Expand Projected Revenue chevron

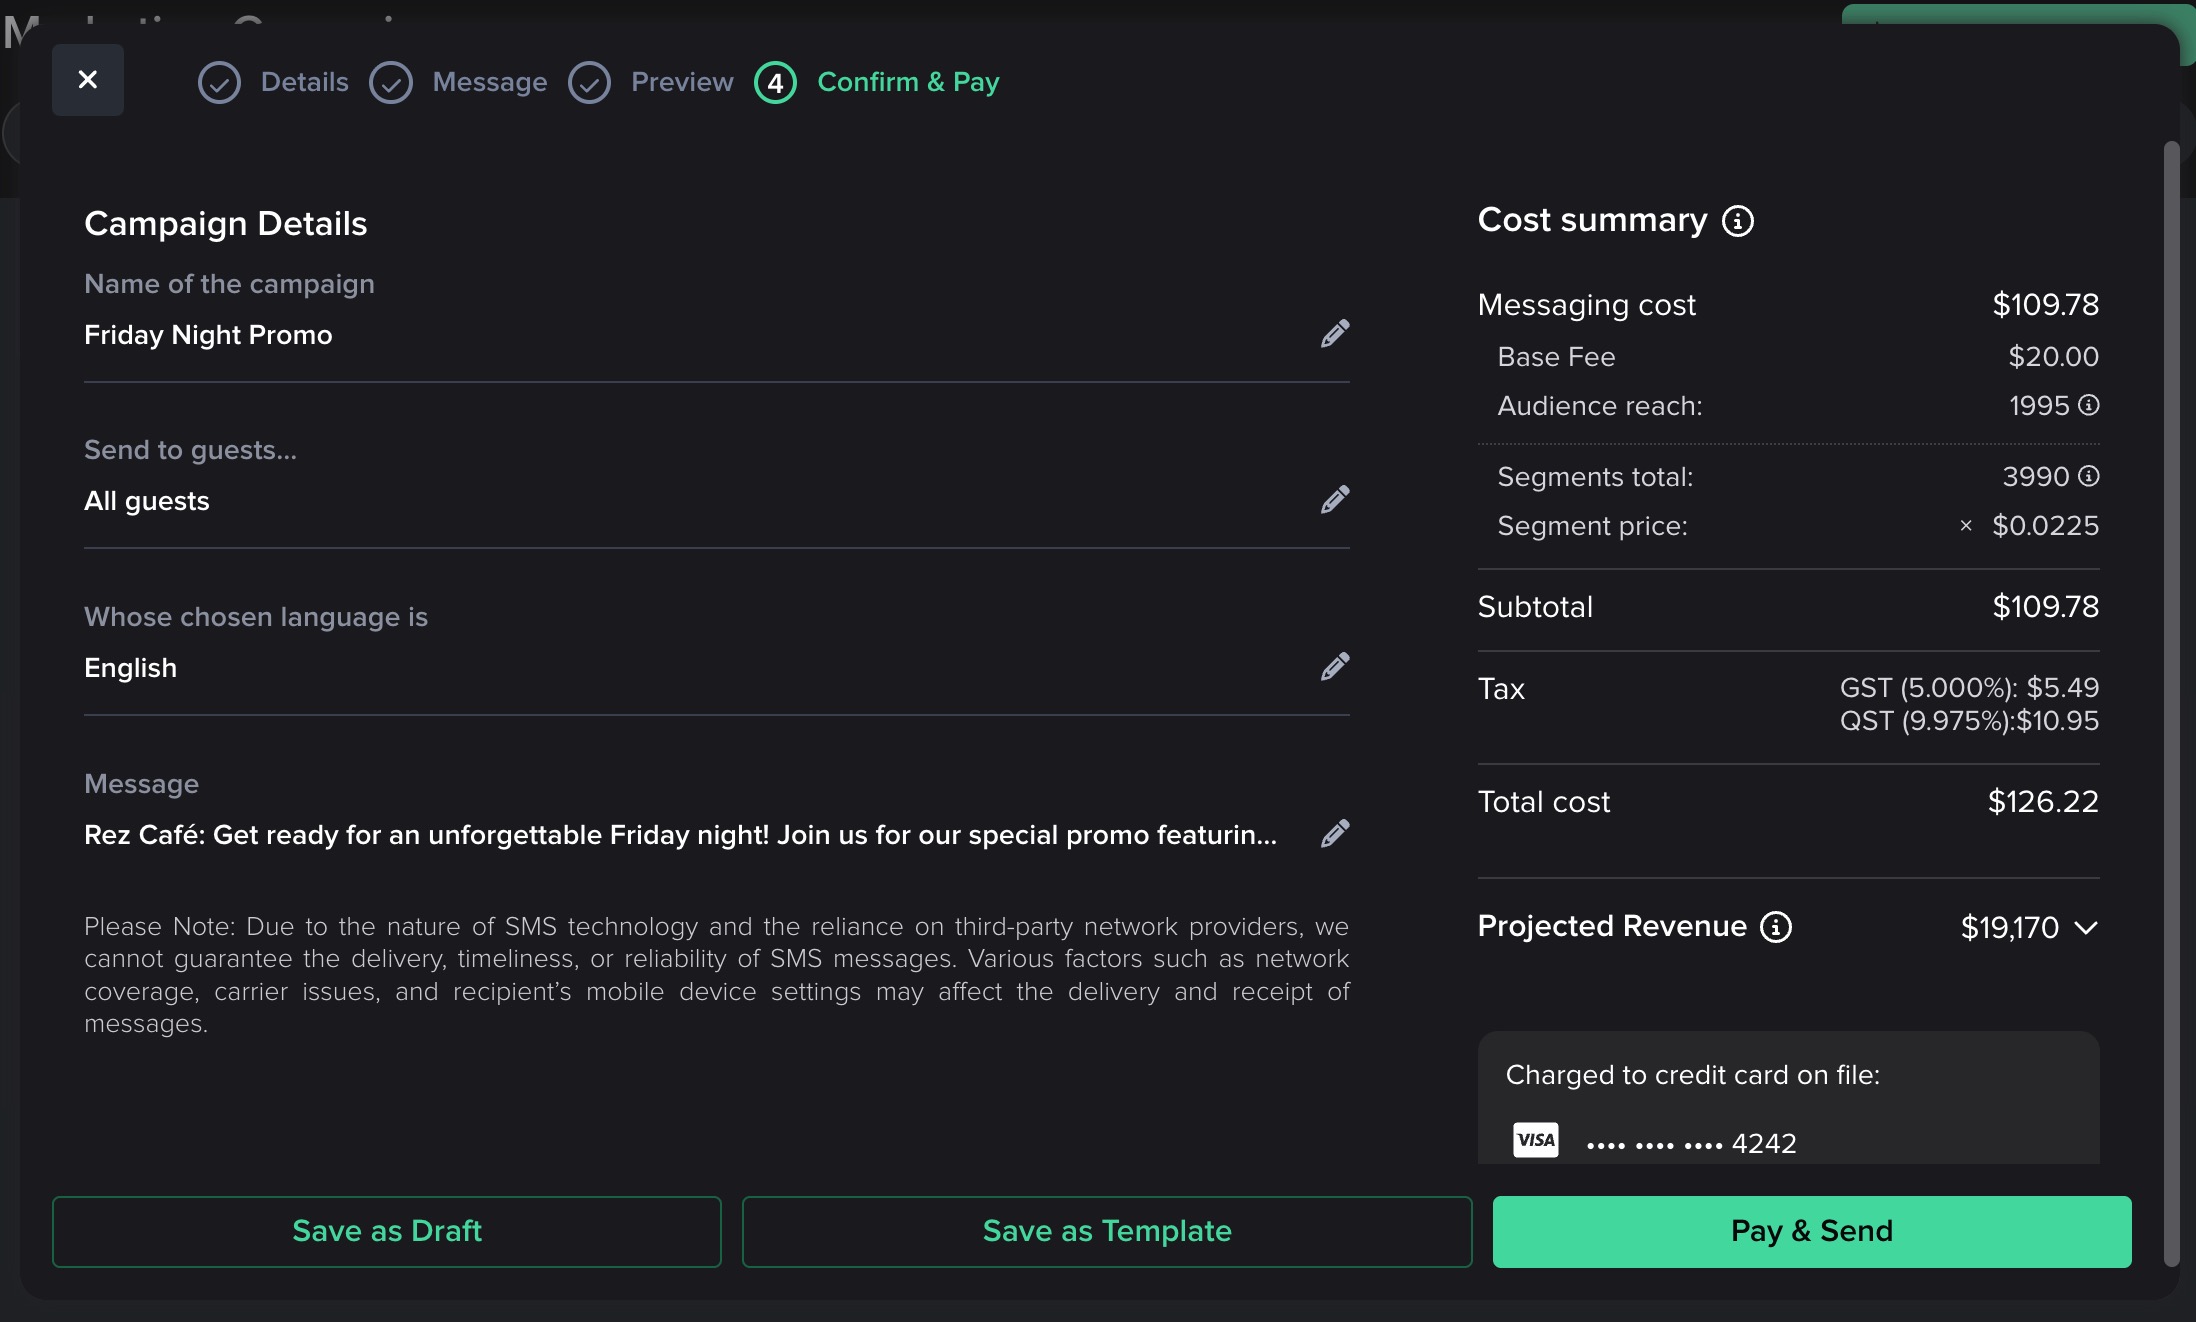[2086, 928]
